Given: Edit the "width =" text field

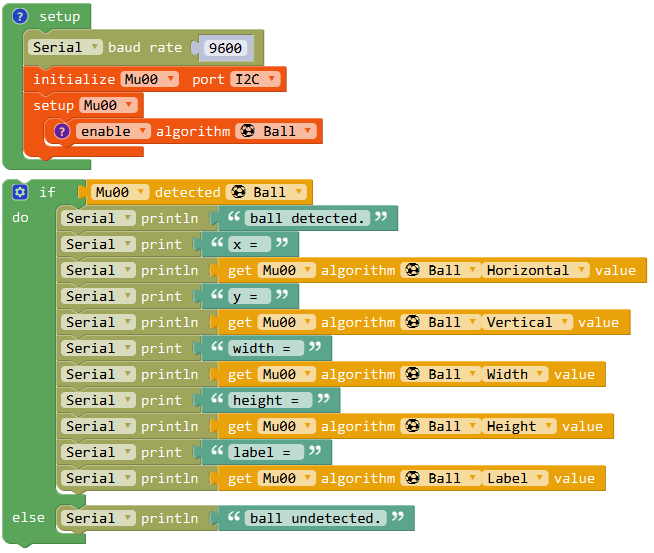Looking at the screenshot, I should pyautogui.click(x=266, y=348).
